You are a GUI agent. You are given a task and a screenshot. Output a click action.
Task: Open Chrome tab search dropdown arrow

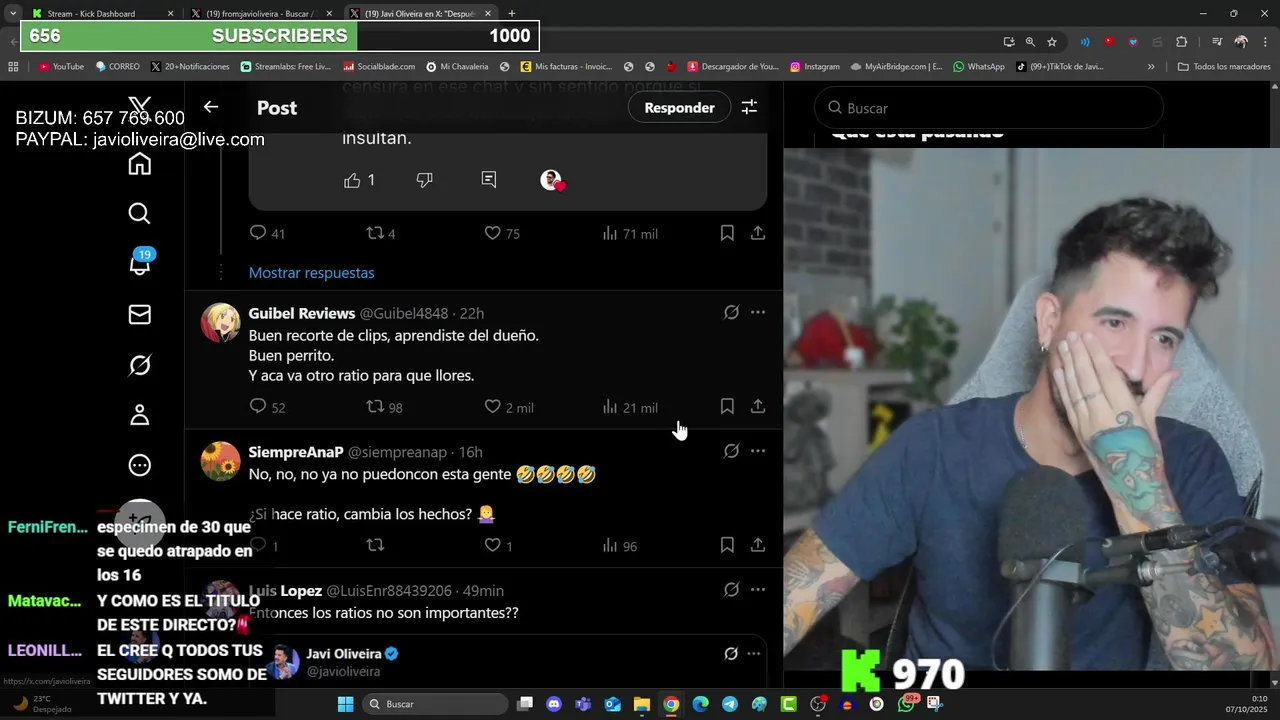(13, 13)
